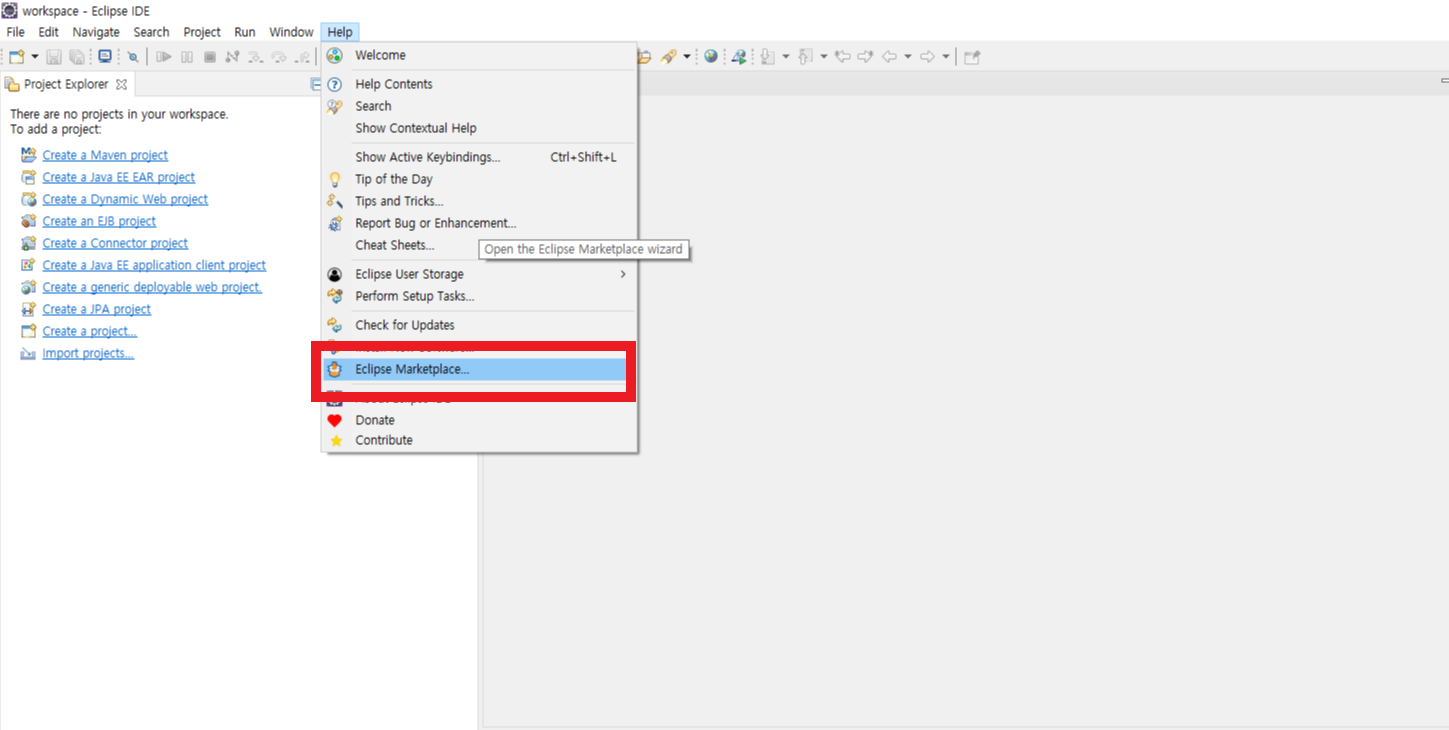The height and width of the screenshot is (730, 1449).
Task: Close the Project Explorer view tab
Action: 122,84
